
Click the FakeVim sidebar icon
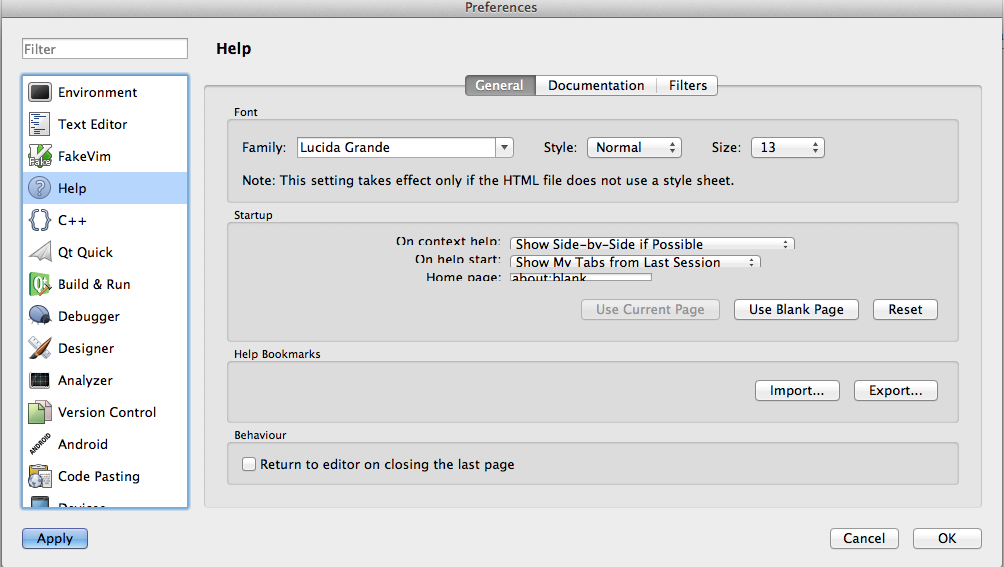[x=40, y=157]
